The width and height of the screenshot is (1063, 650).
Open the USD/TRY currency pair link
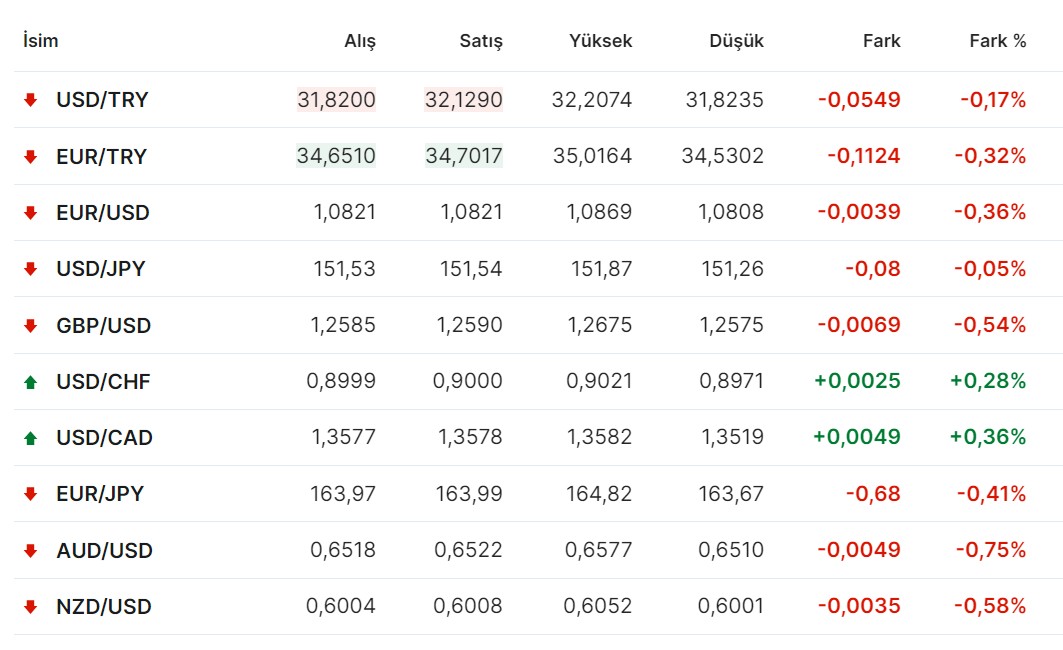102,100
